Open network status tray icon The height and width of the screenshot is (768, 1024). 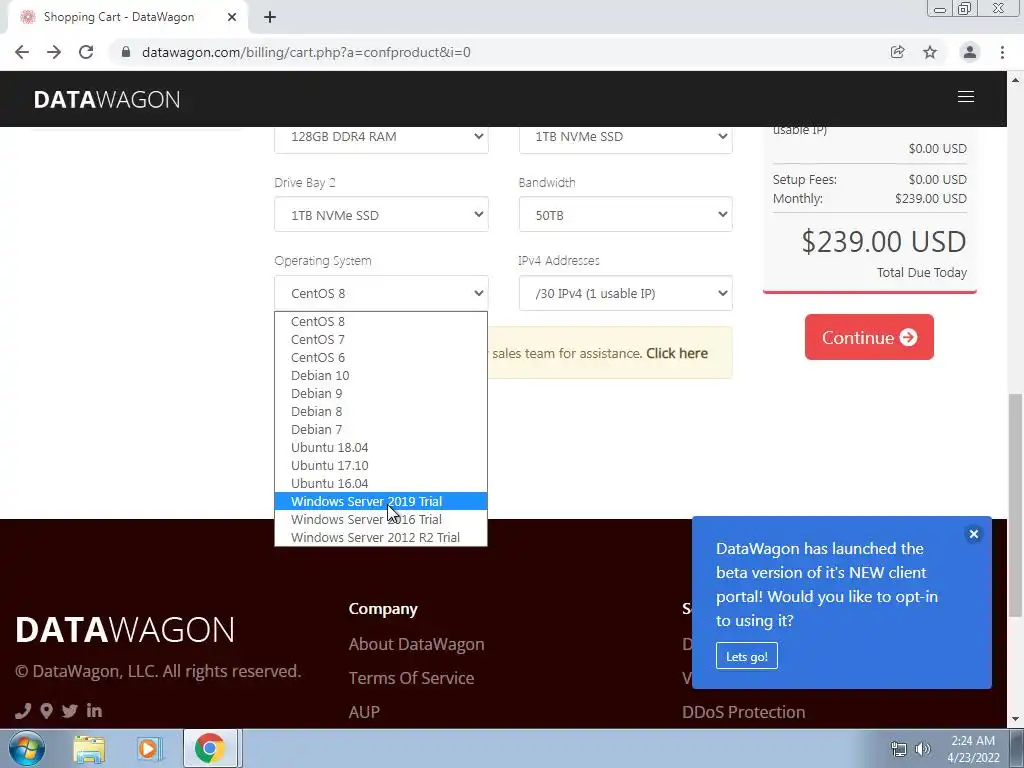pyautogui.click(x=899, y=749)
